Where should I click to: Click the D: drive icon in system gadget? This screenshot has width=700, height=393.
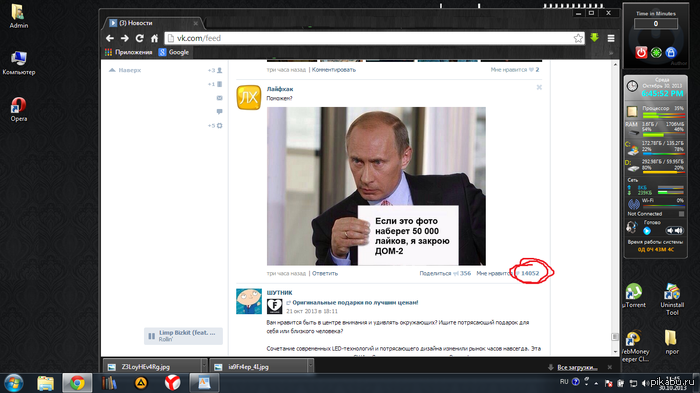(x=632, y=167)
